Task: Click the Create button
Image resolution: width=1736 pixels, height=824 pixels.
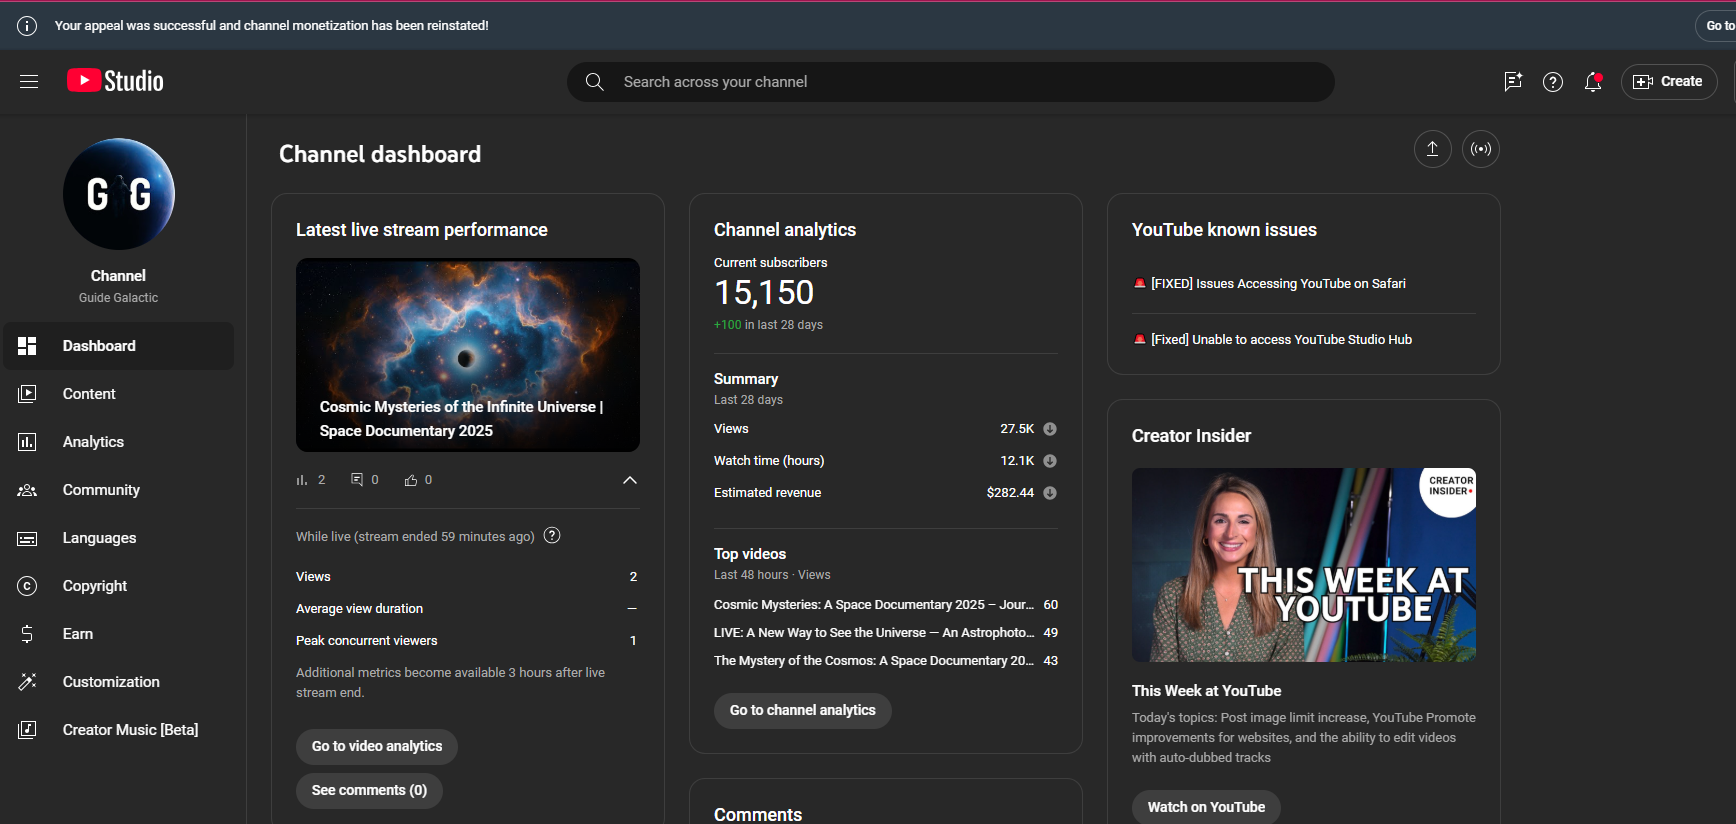Action: [x=1669, y=82]
